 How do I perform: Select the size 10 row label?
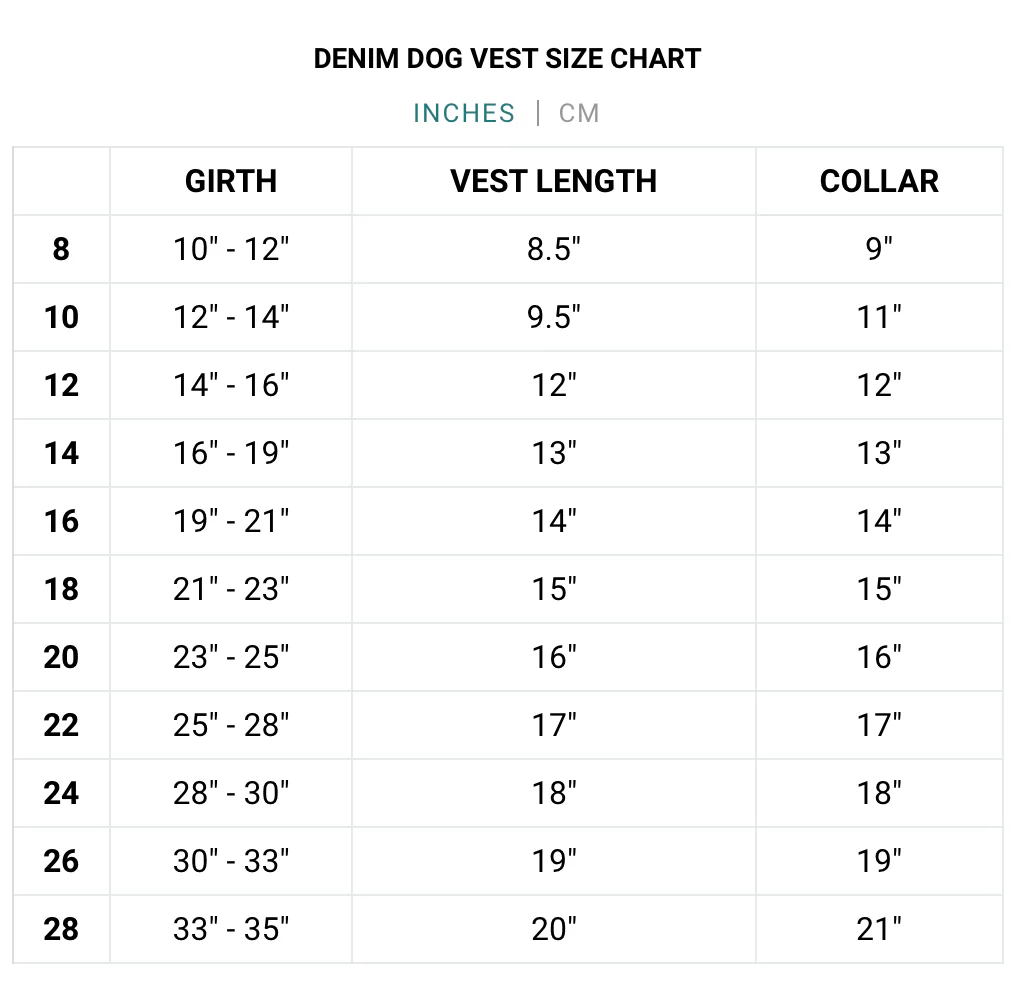(61, 317)
